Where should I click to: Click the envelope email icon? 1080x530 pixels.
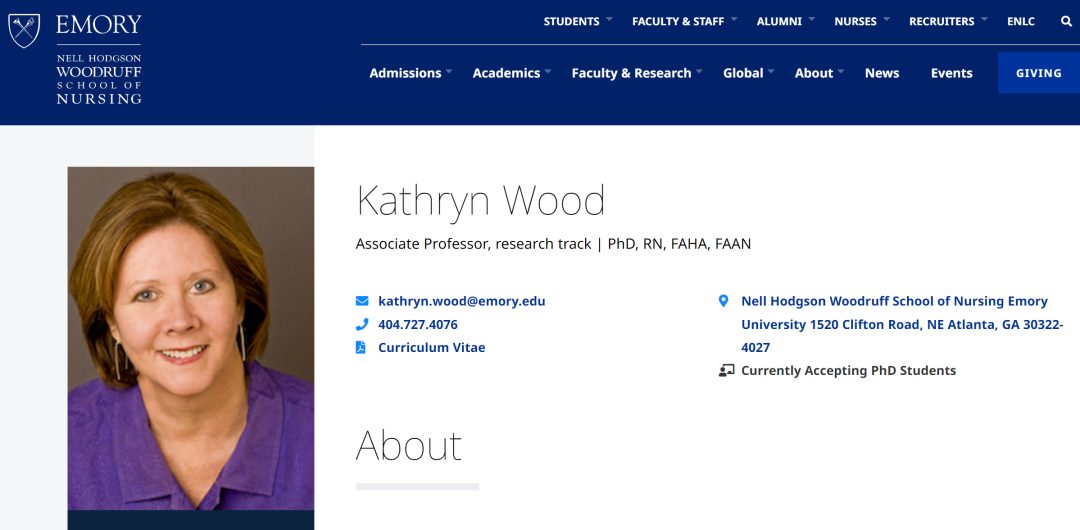point(362,301)
